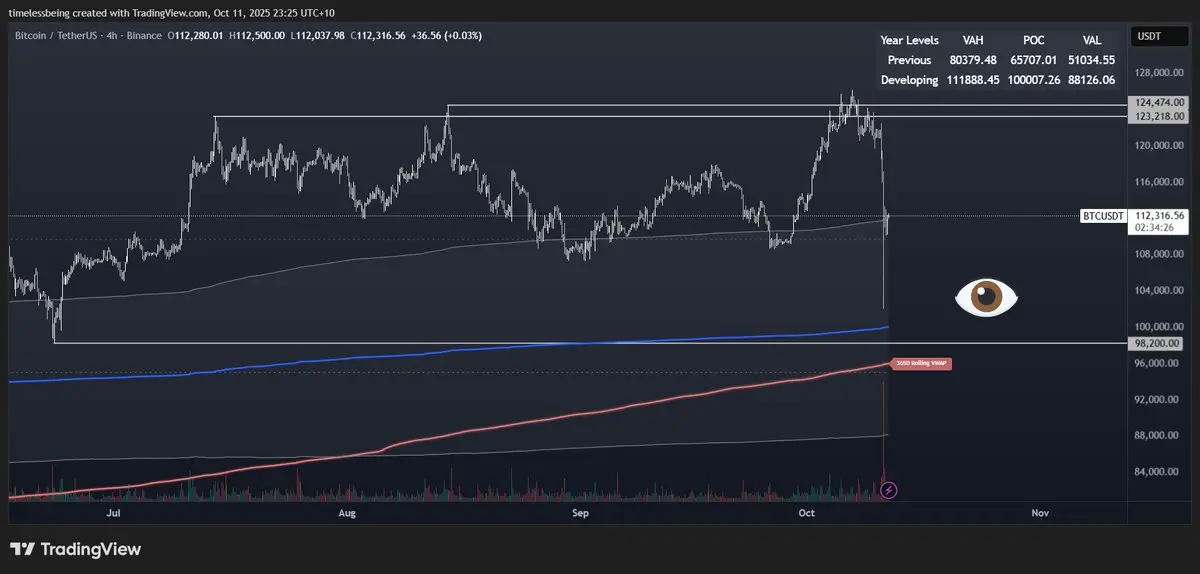Click the Previous POC value 65707.01

[x=1035, y=60]
